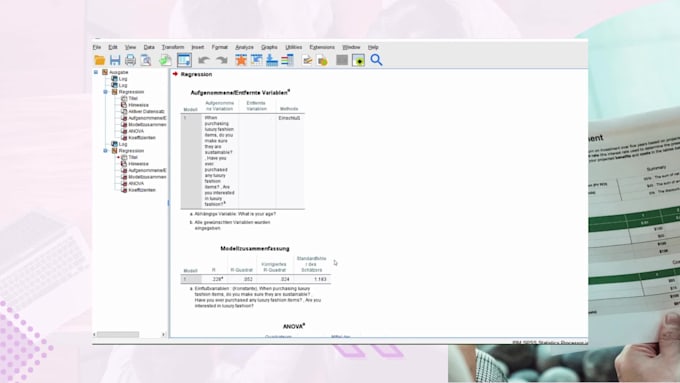Select ANOVA under the lower Regression
Image resolution: width=680 pixels, height=383 pixels.
point(136,183)
